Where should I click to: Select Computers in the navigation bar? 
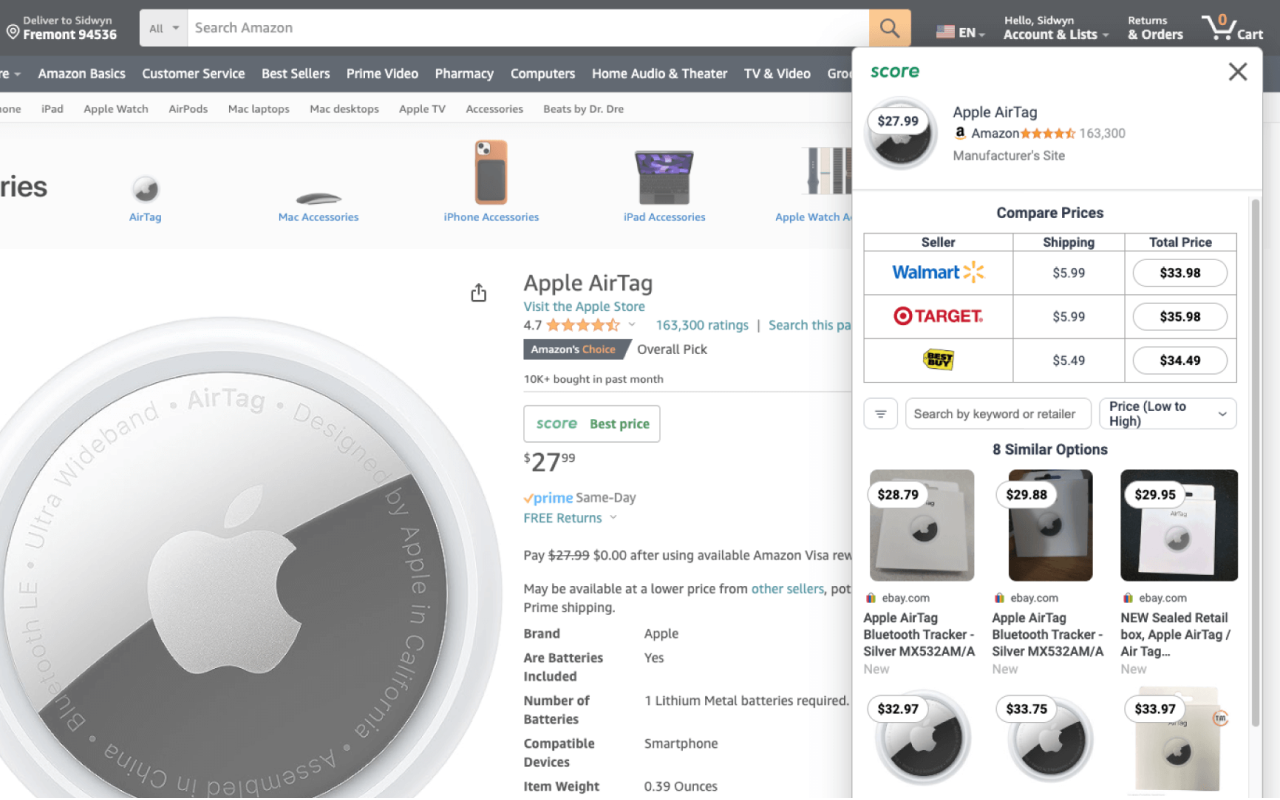click(x=542, y=73)
